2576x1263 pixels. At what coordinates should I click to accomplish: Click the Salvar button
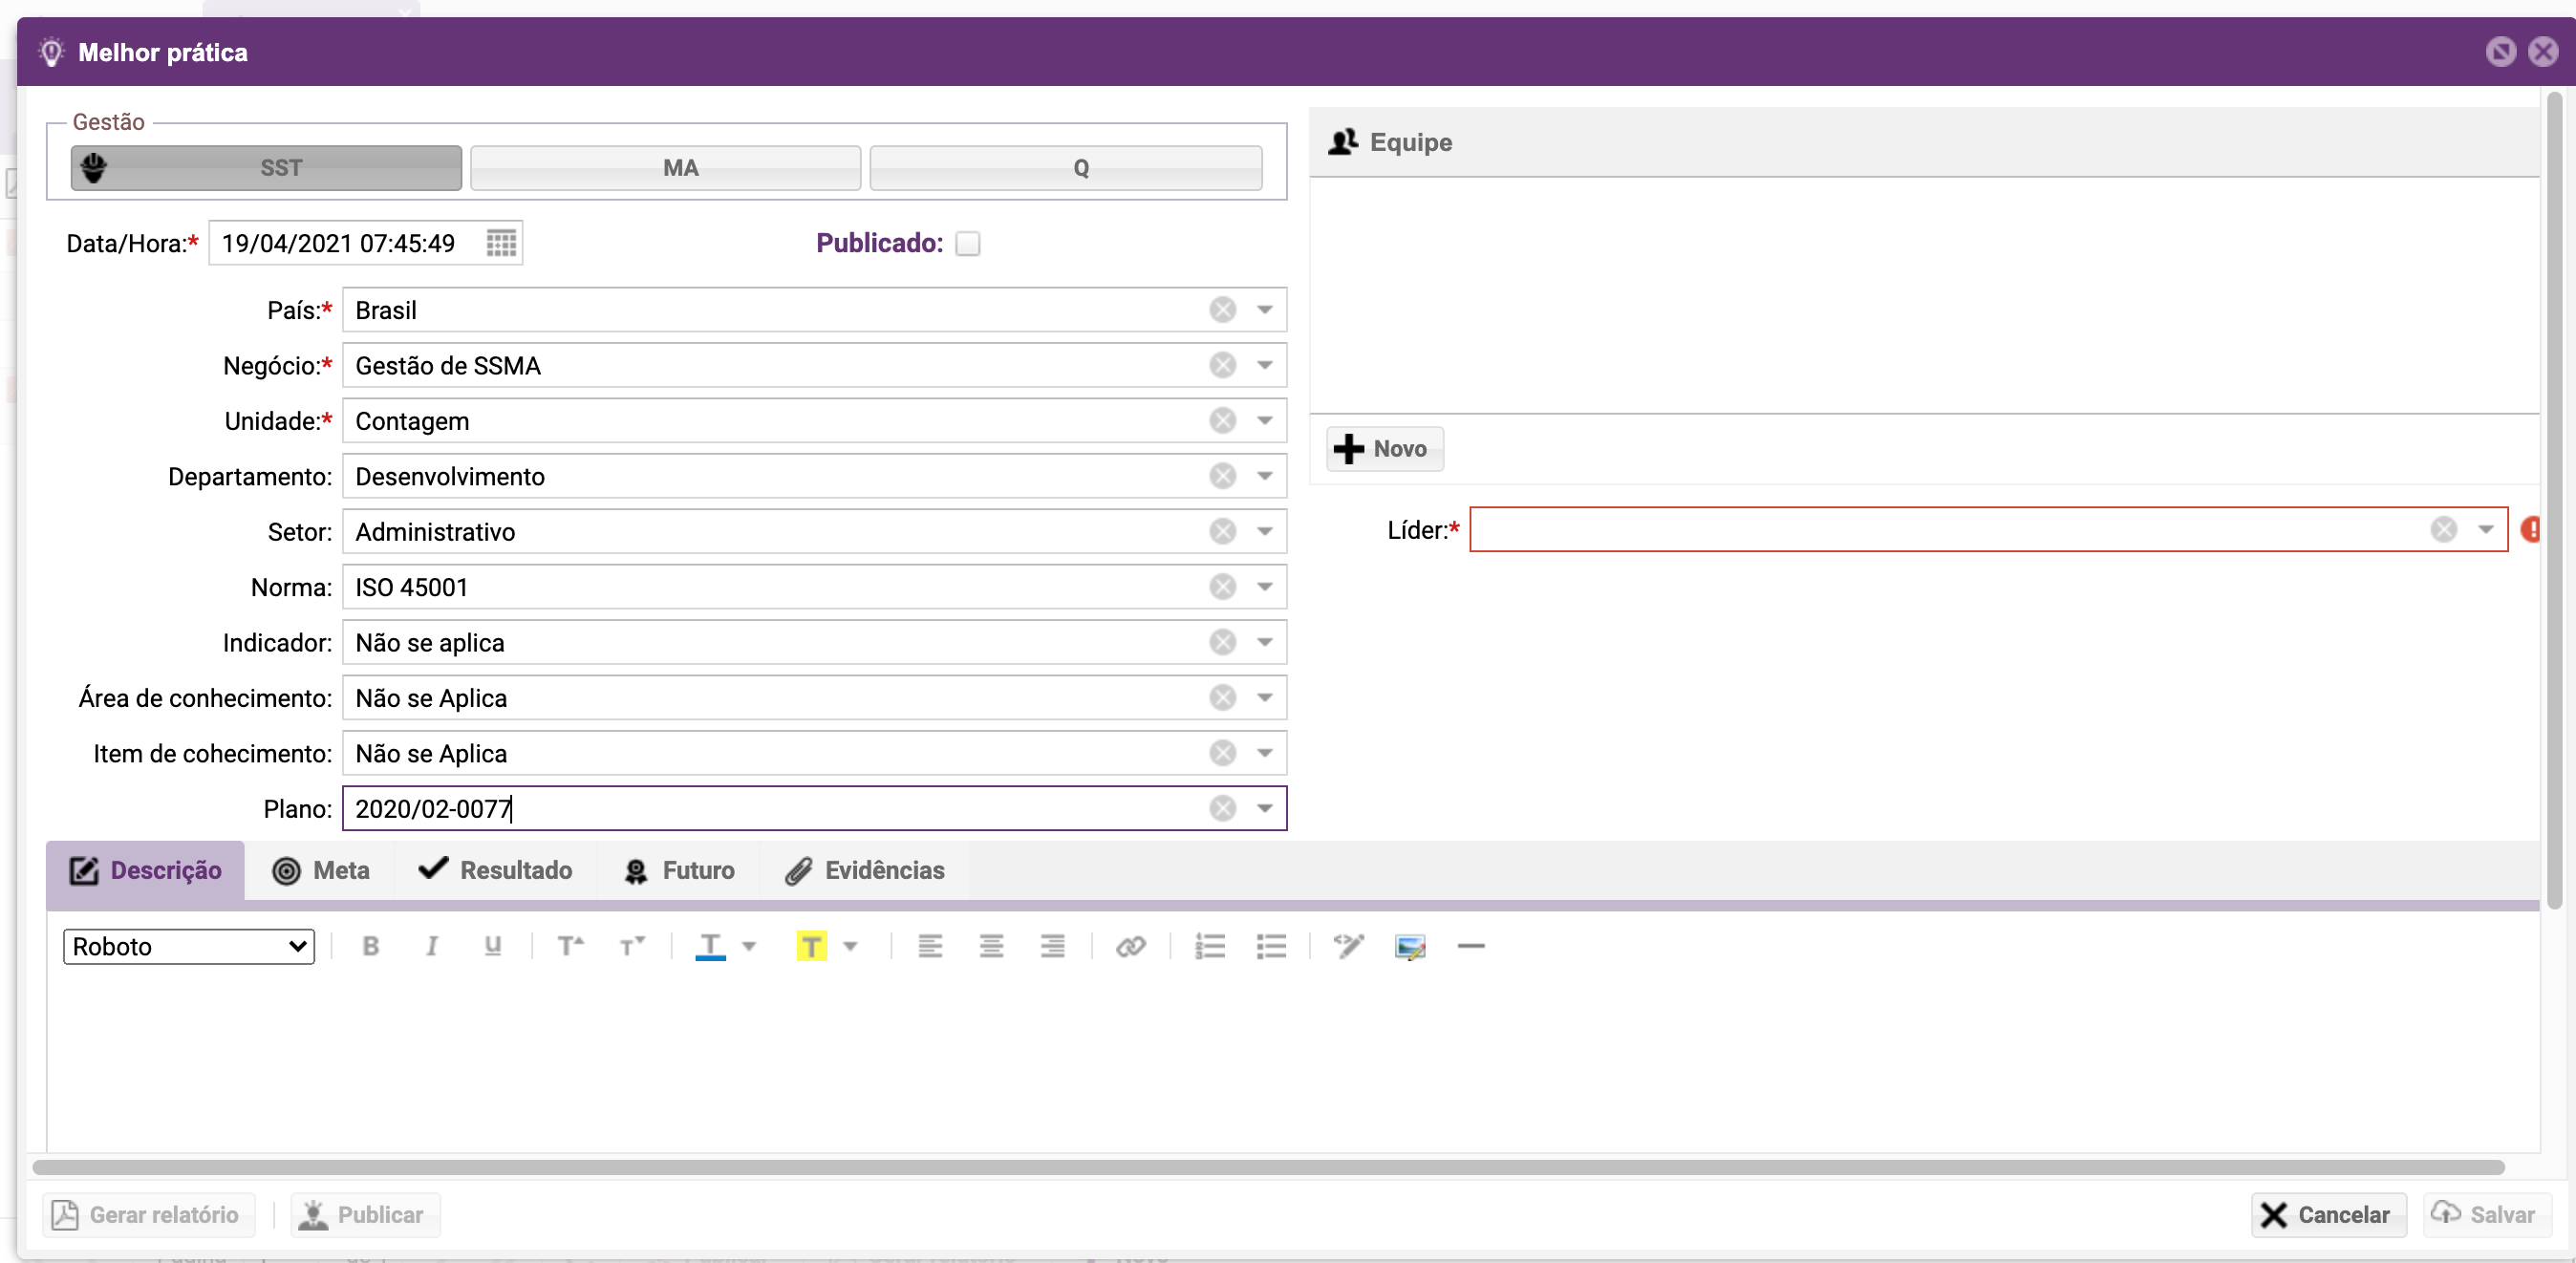pos(2486,1214)
